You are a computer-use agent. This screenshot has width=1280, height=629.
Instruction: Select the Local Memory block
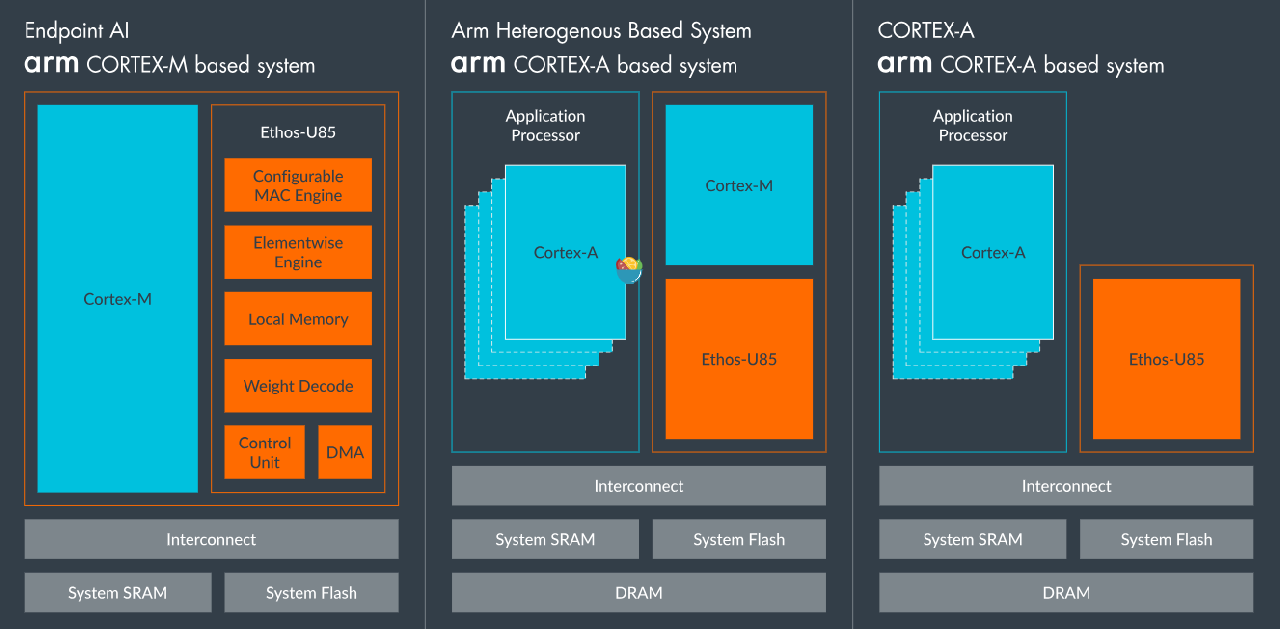(x=298, y=319)
